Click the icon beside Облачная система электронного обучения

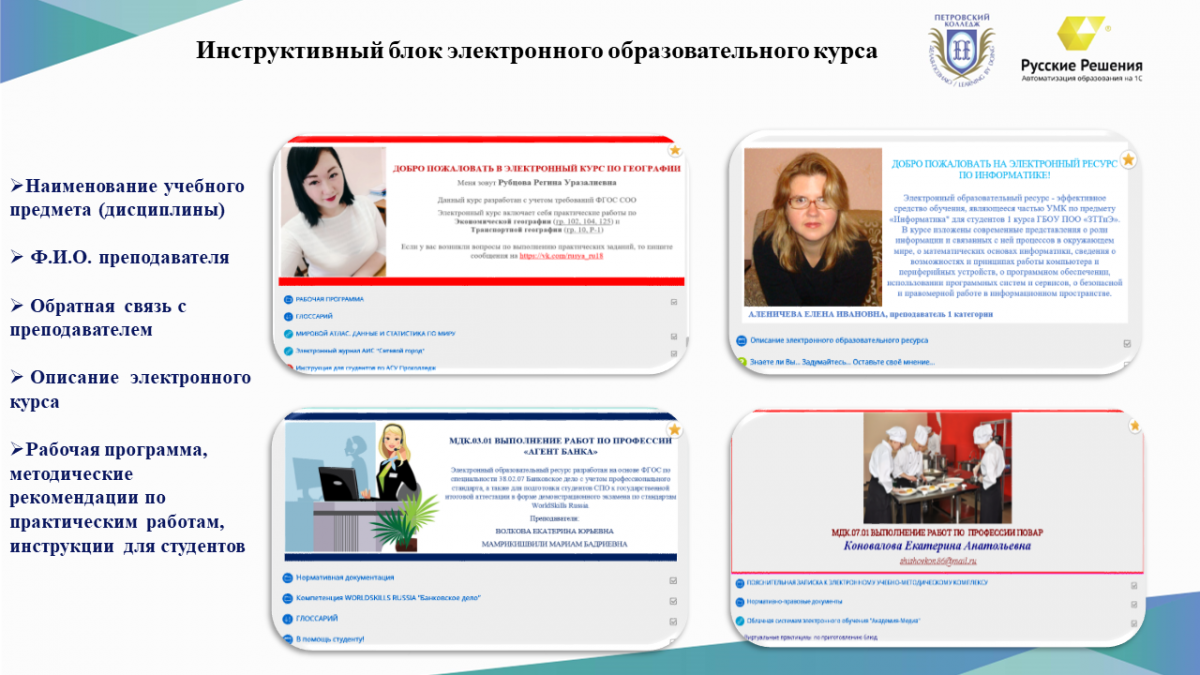(x=738, y=621)
